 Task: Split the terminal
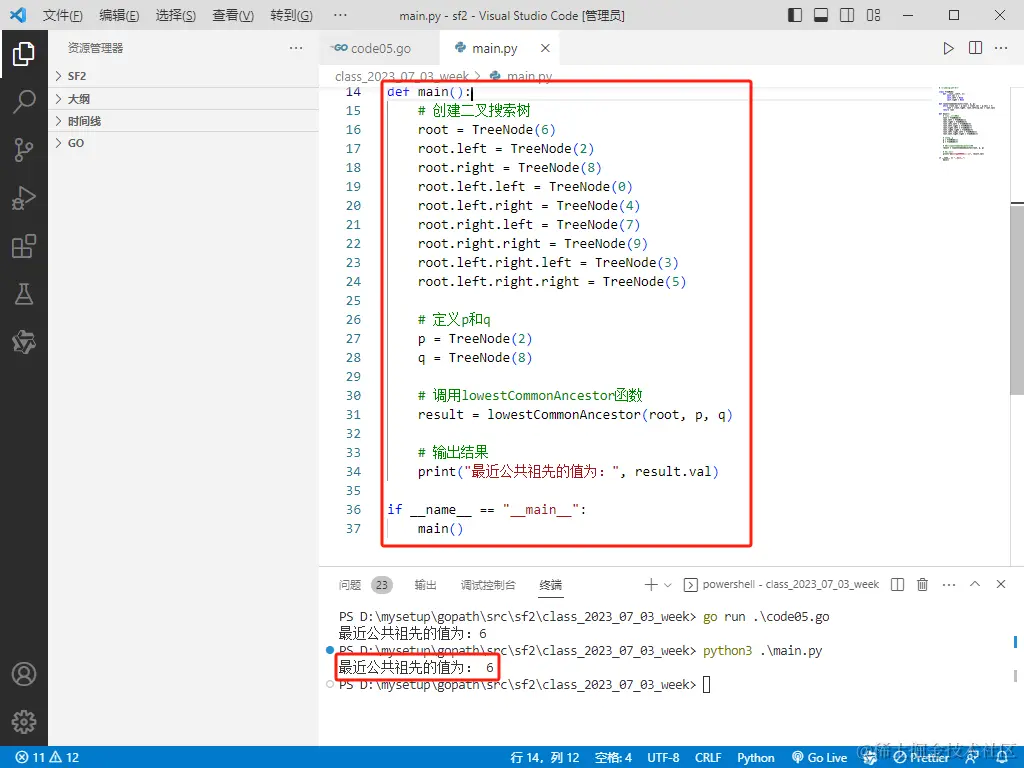point(897,584)
